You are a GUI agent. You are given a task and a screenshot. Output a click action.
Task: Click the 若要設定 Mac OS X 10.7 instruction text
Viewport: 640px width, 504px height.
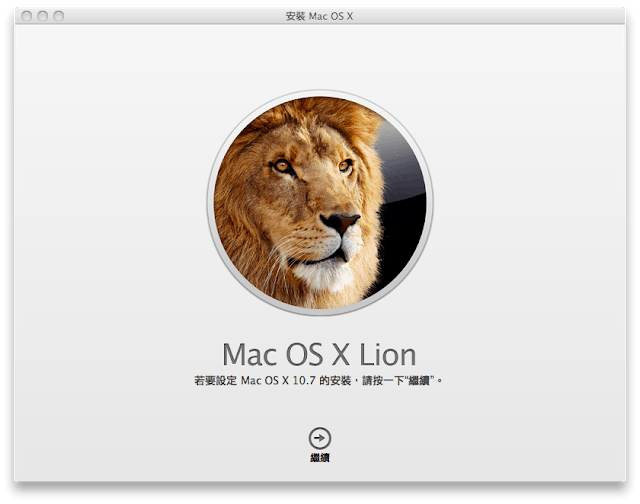coord(319,381)
